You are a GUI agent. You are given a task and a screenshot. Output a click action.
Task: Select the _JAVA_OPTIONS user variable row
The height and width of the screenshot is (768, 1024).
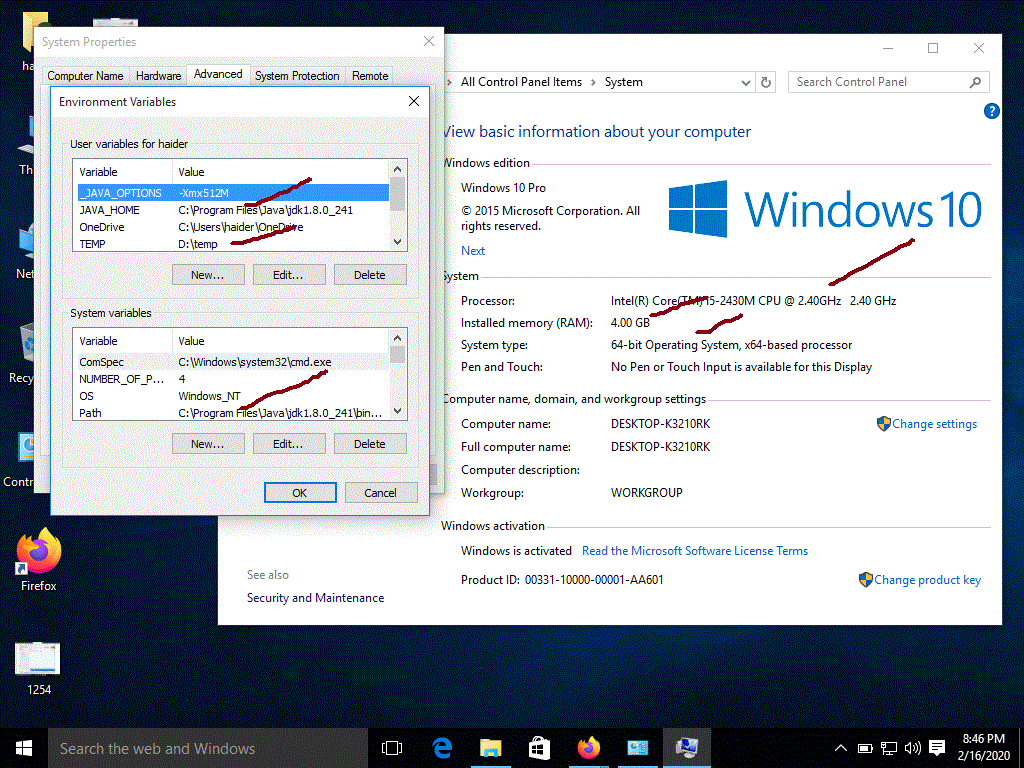233,193
